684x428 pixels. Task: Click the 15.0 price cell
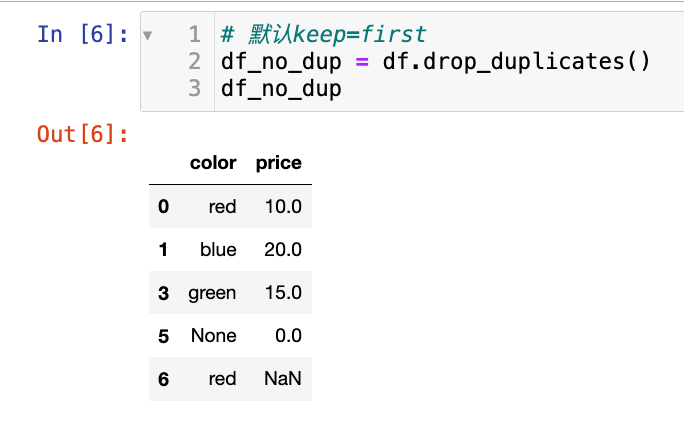click(x=280, y=293)
